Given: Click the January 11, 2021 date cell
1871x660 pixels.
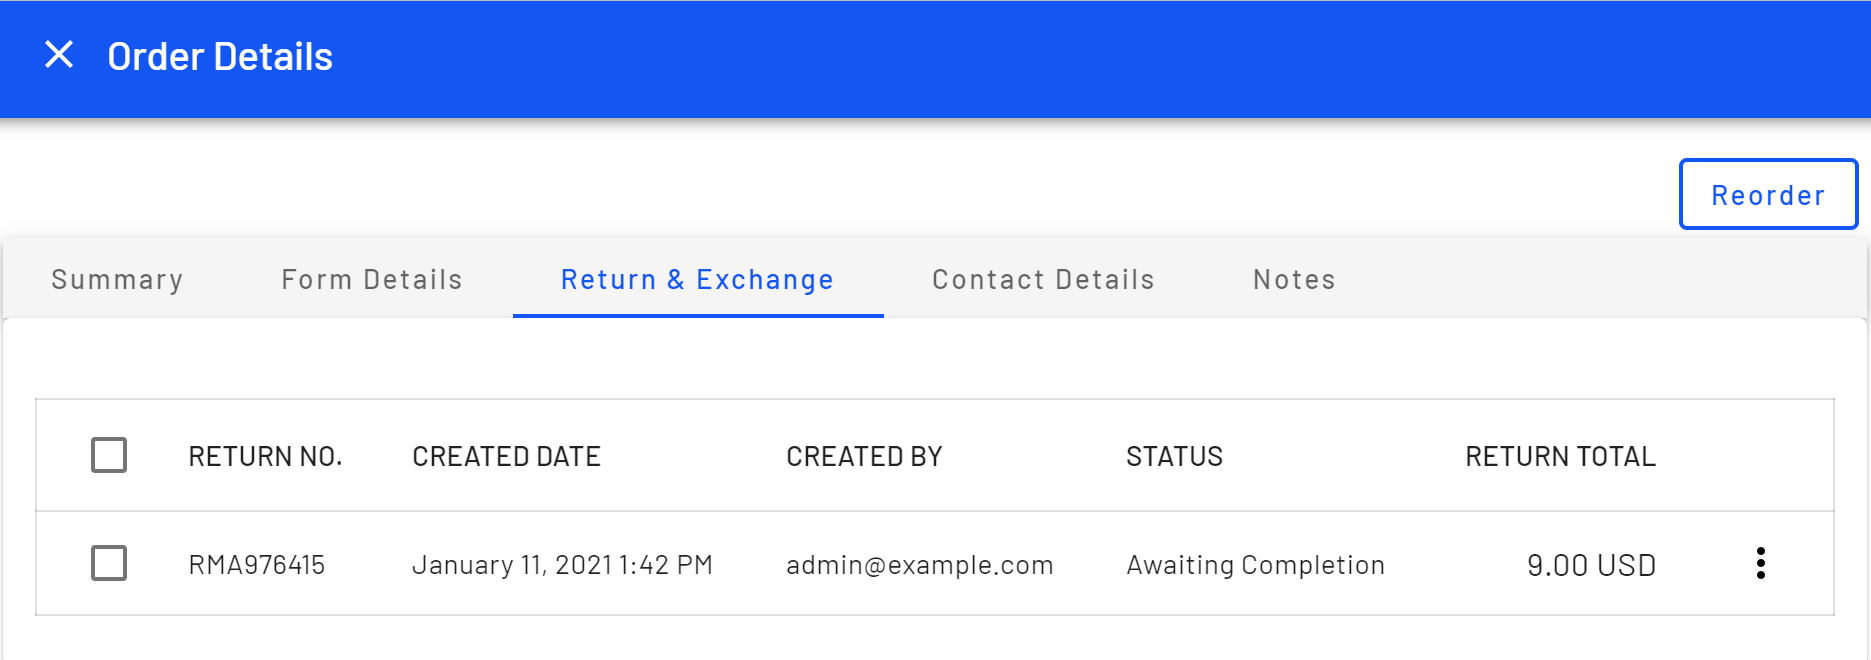Looking at the screenshot, I should pos(562,565).
